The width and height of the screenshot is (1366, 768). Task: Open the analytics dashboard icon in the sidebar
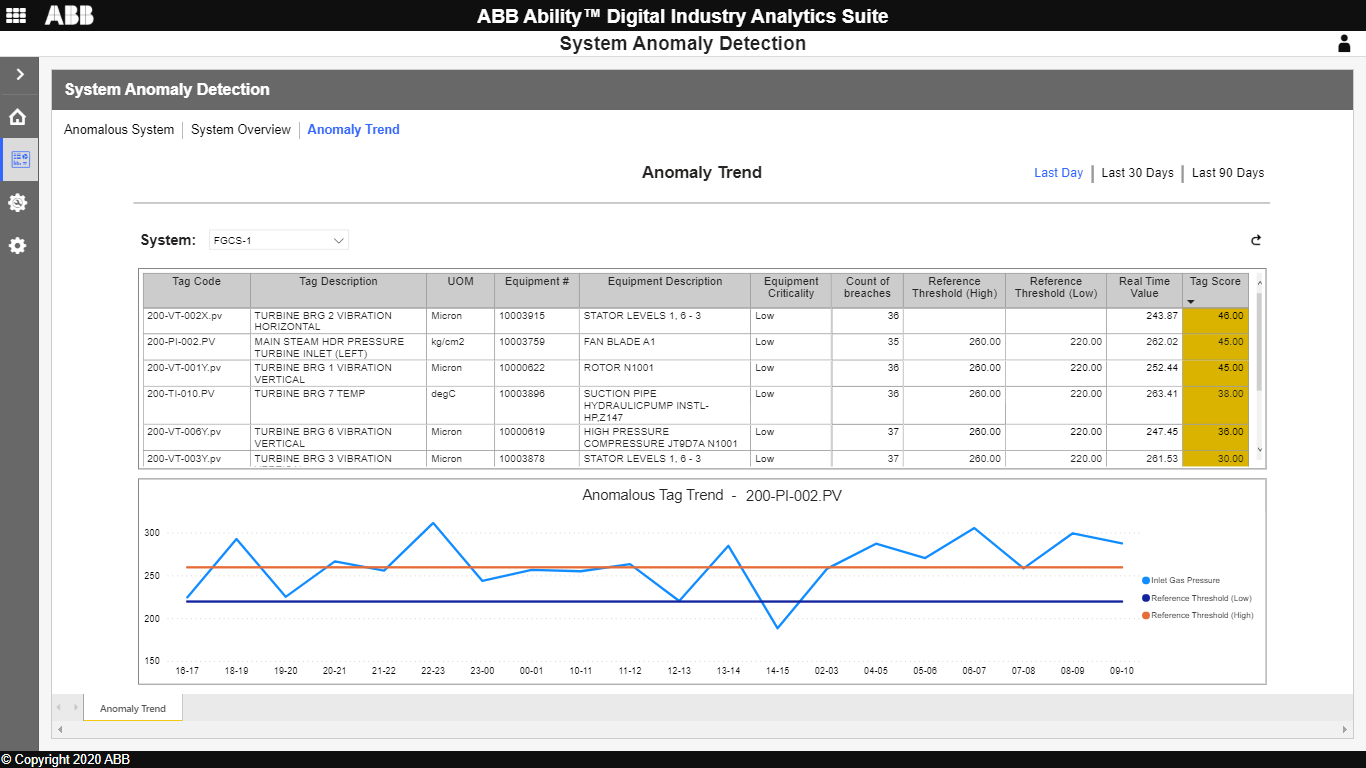click(x=18, y=159)
